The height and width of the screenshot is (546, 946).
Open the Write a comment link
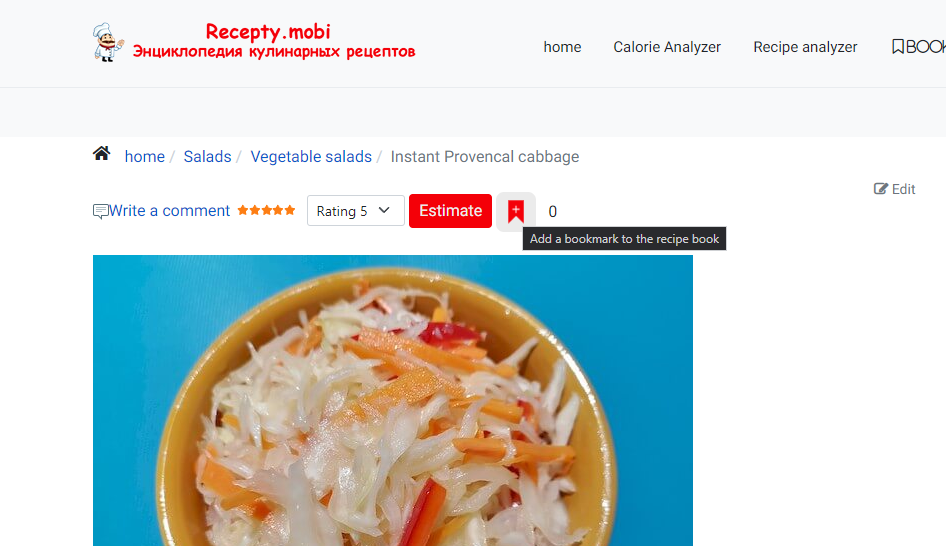tap(170, 211)
